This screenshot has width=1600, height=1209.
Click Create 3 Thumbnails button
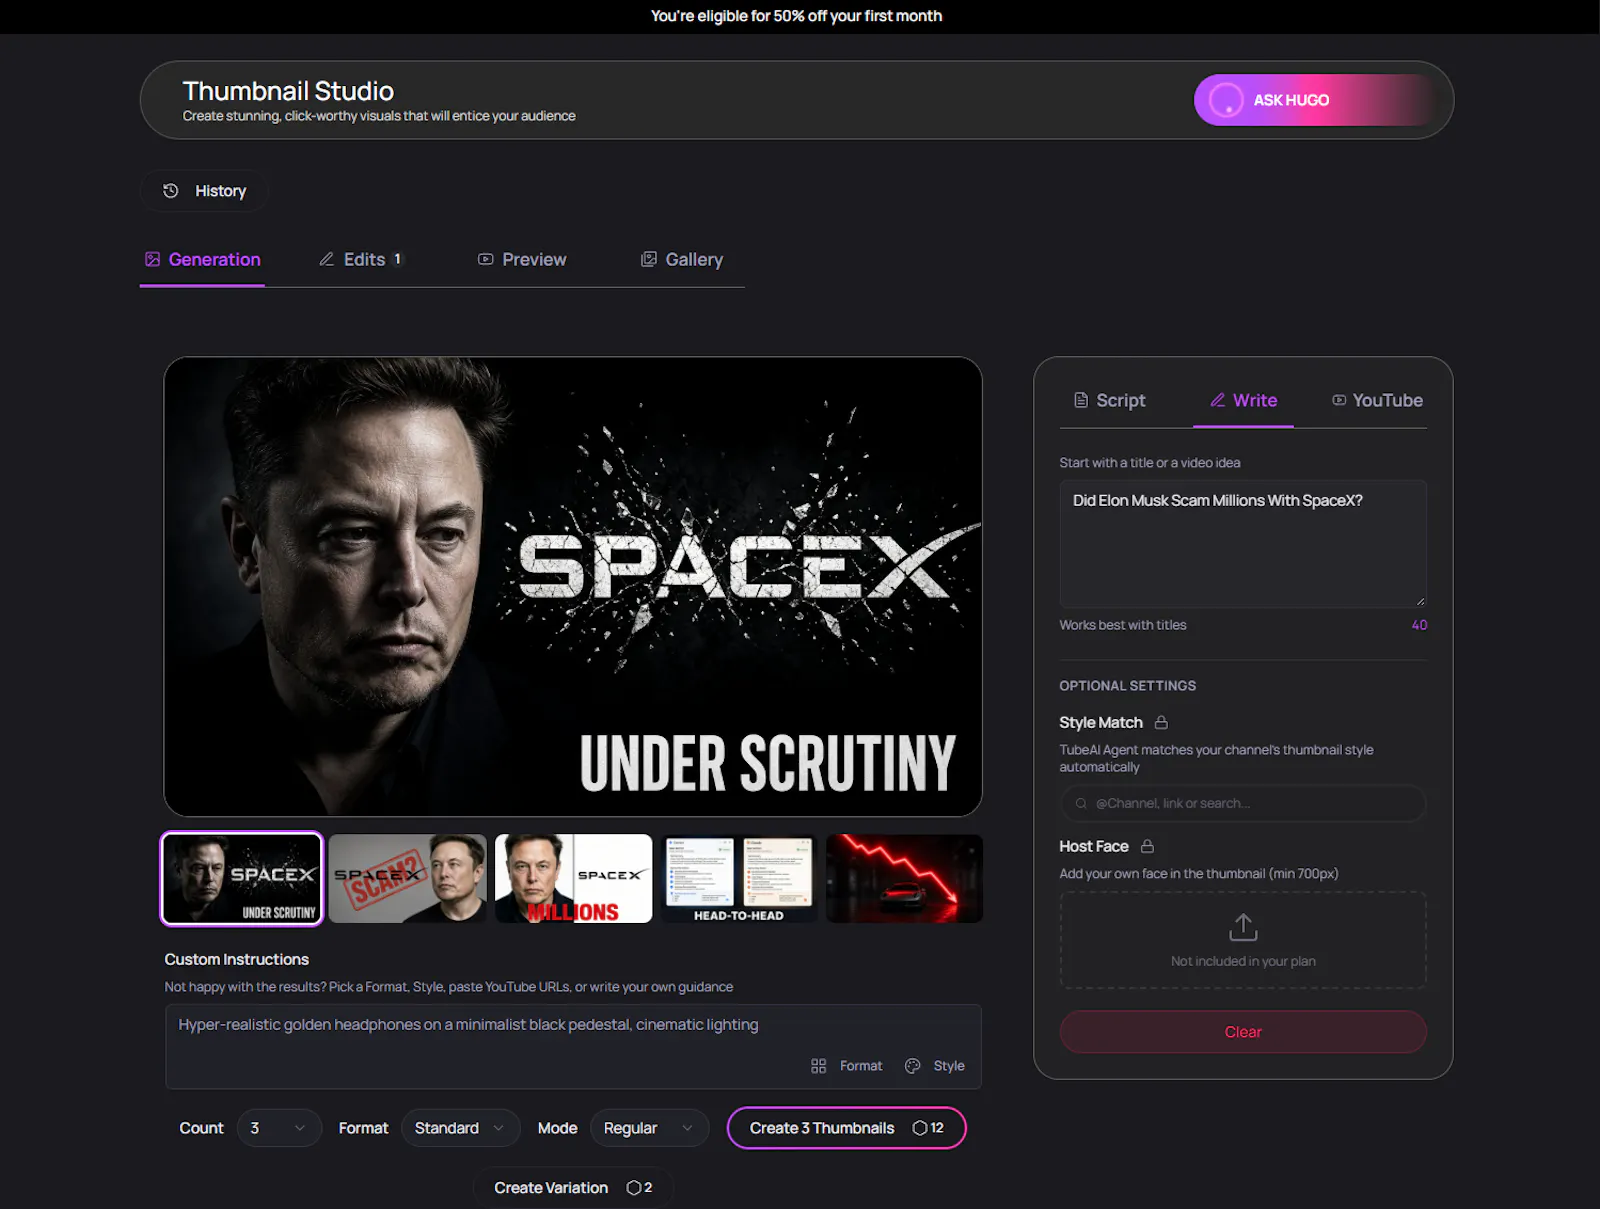pos(847,1128)
